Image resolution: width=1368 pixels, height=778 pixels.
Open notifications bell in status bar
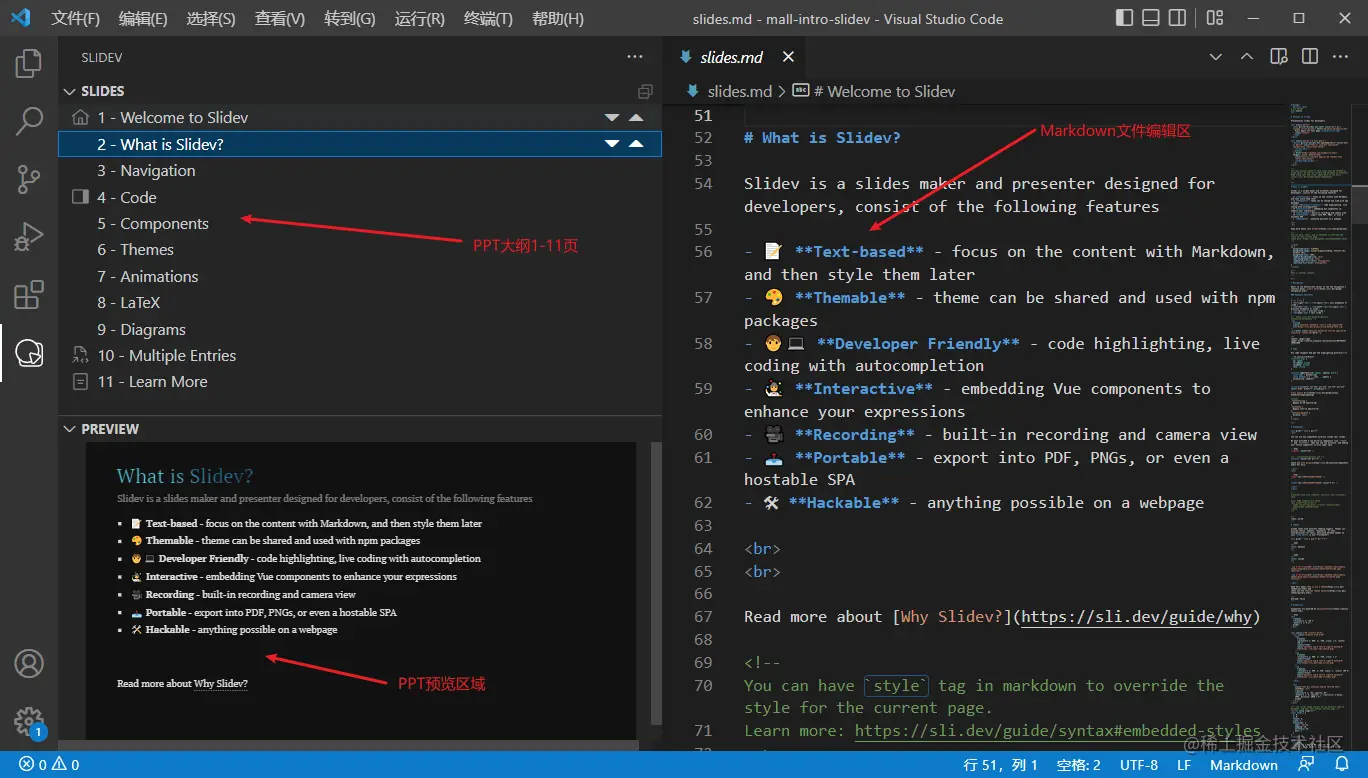coord(1340,765)
